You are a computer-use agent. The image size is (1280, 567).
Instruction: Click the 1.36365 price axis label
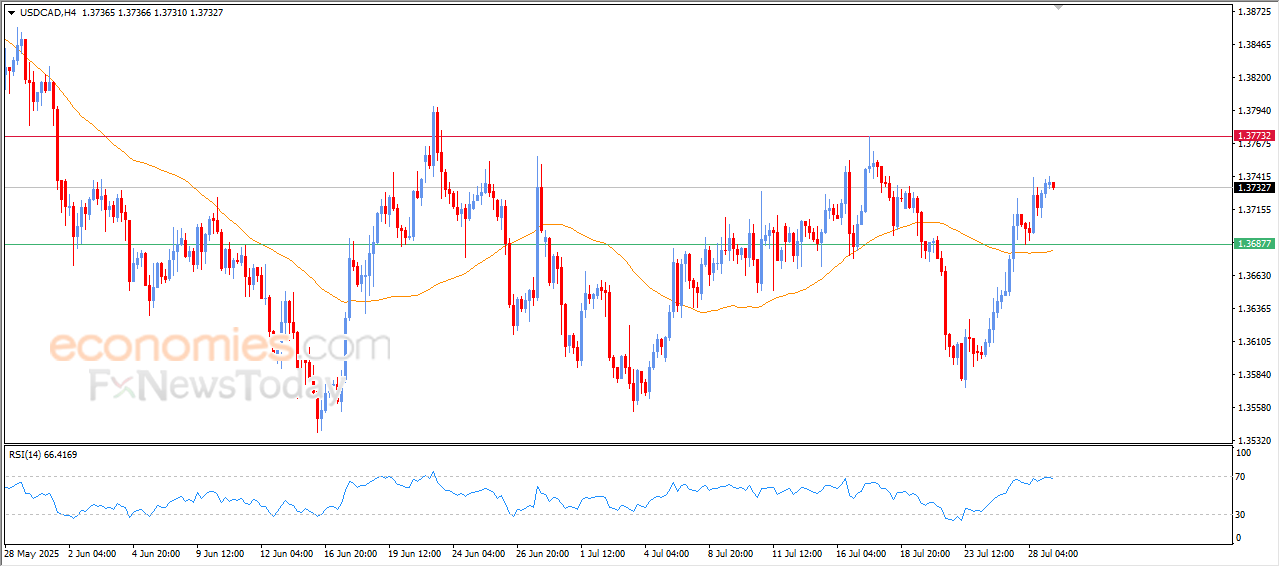click(1254, 309)
